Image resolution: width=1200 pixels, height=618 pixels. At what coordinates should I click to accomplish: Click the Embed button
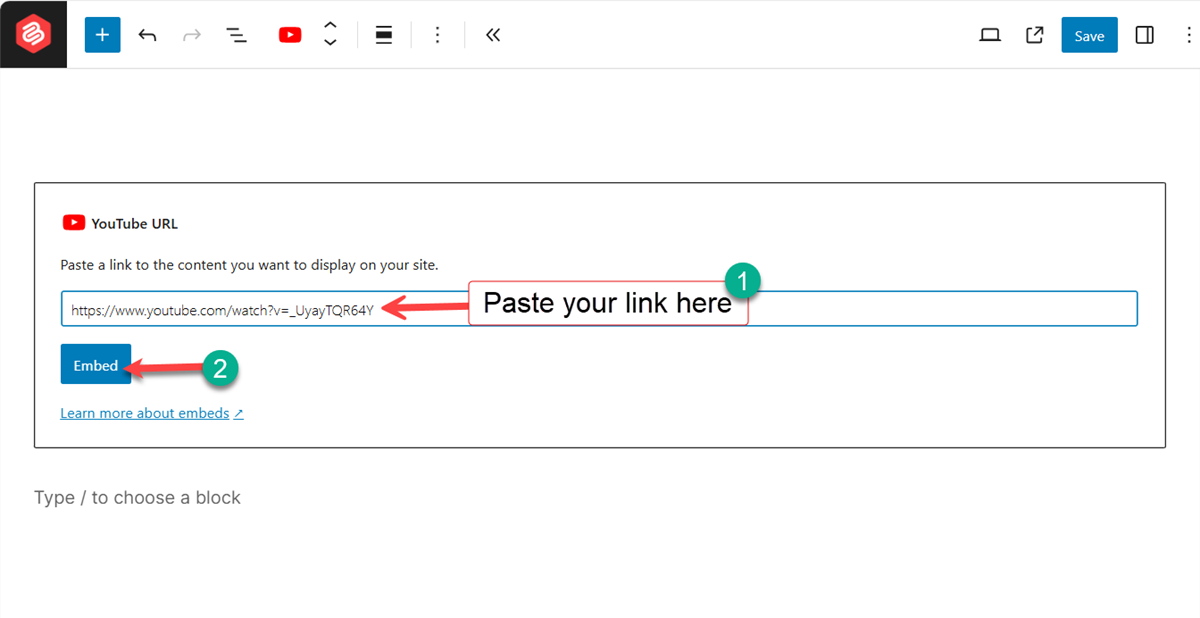[x=96, y=364]
